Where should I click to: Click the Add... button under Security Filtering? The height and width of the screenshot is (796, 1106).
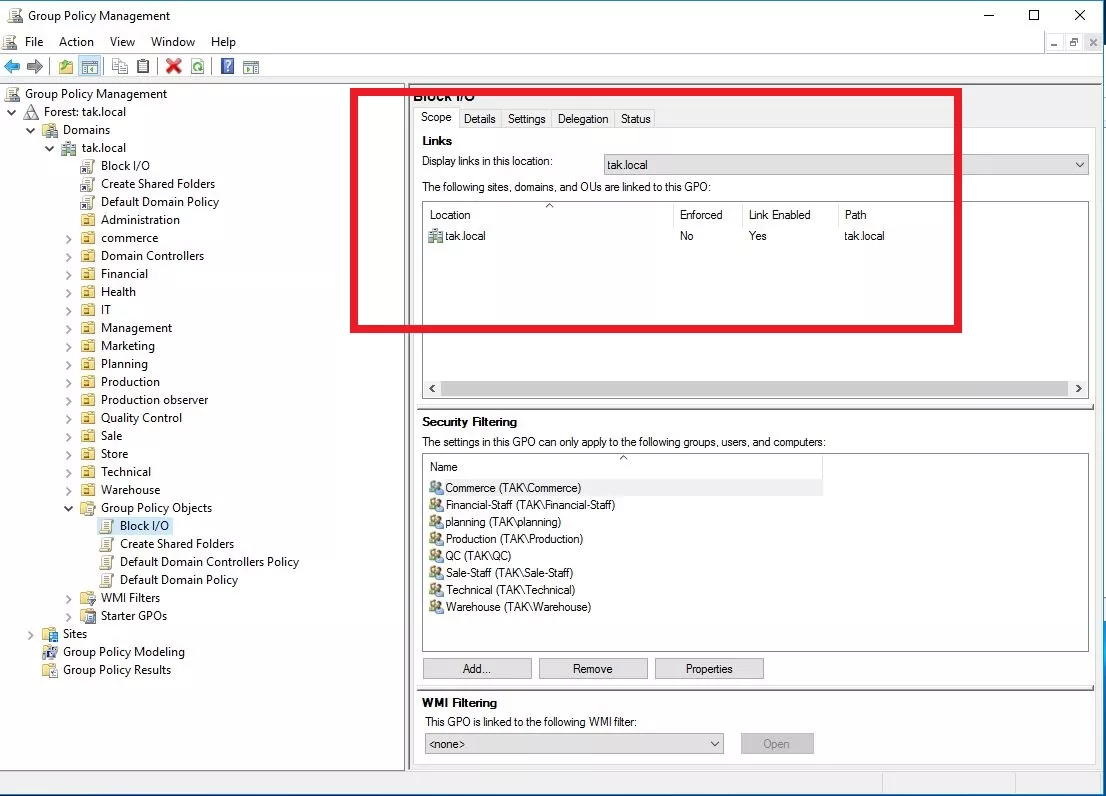tap(477, 669)
